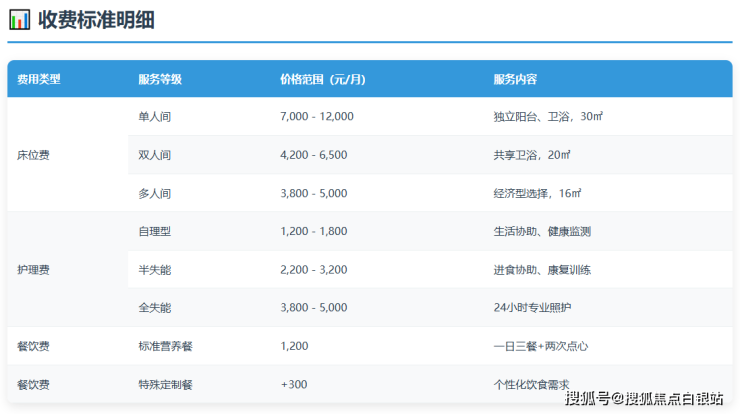
Task: Click the 多人间 service level cell
Action: [x=154, y=193]
